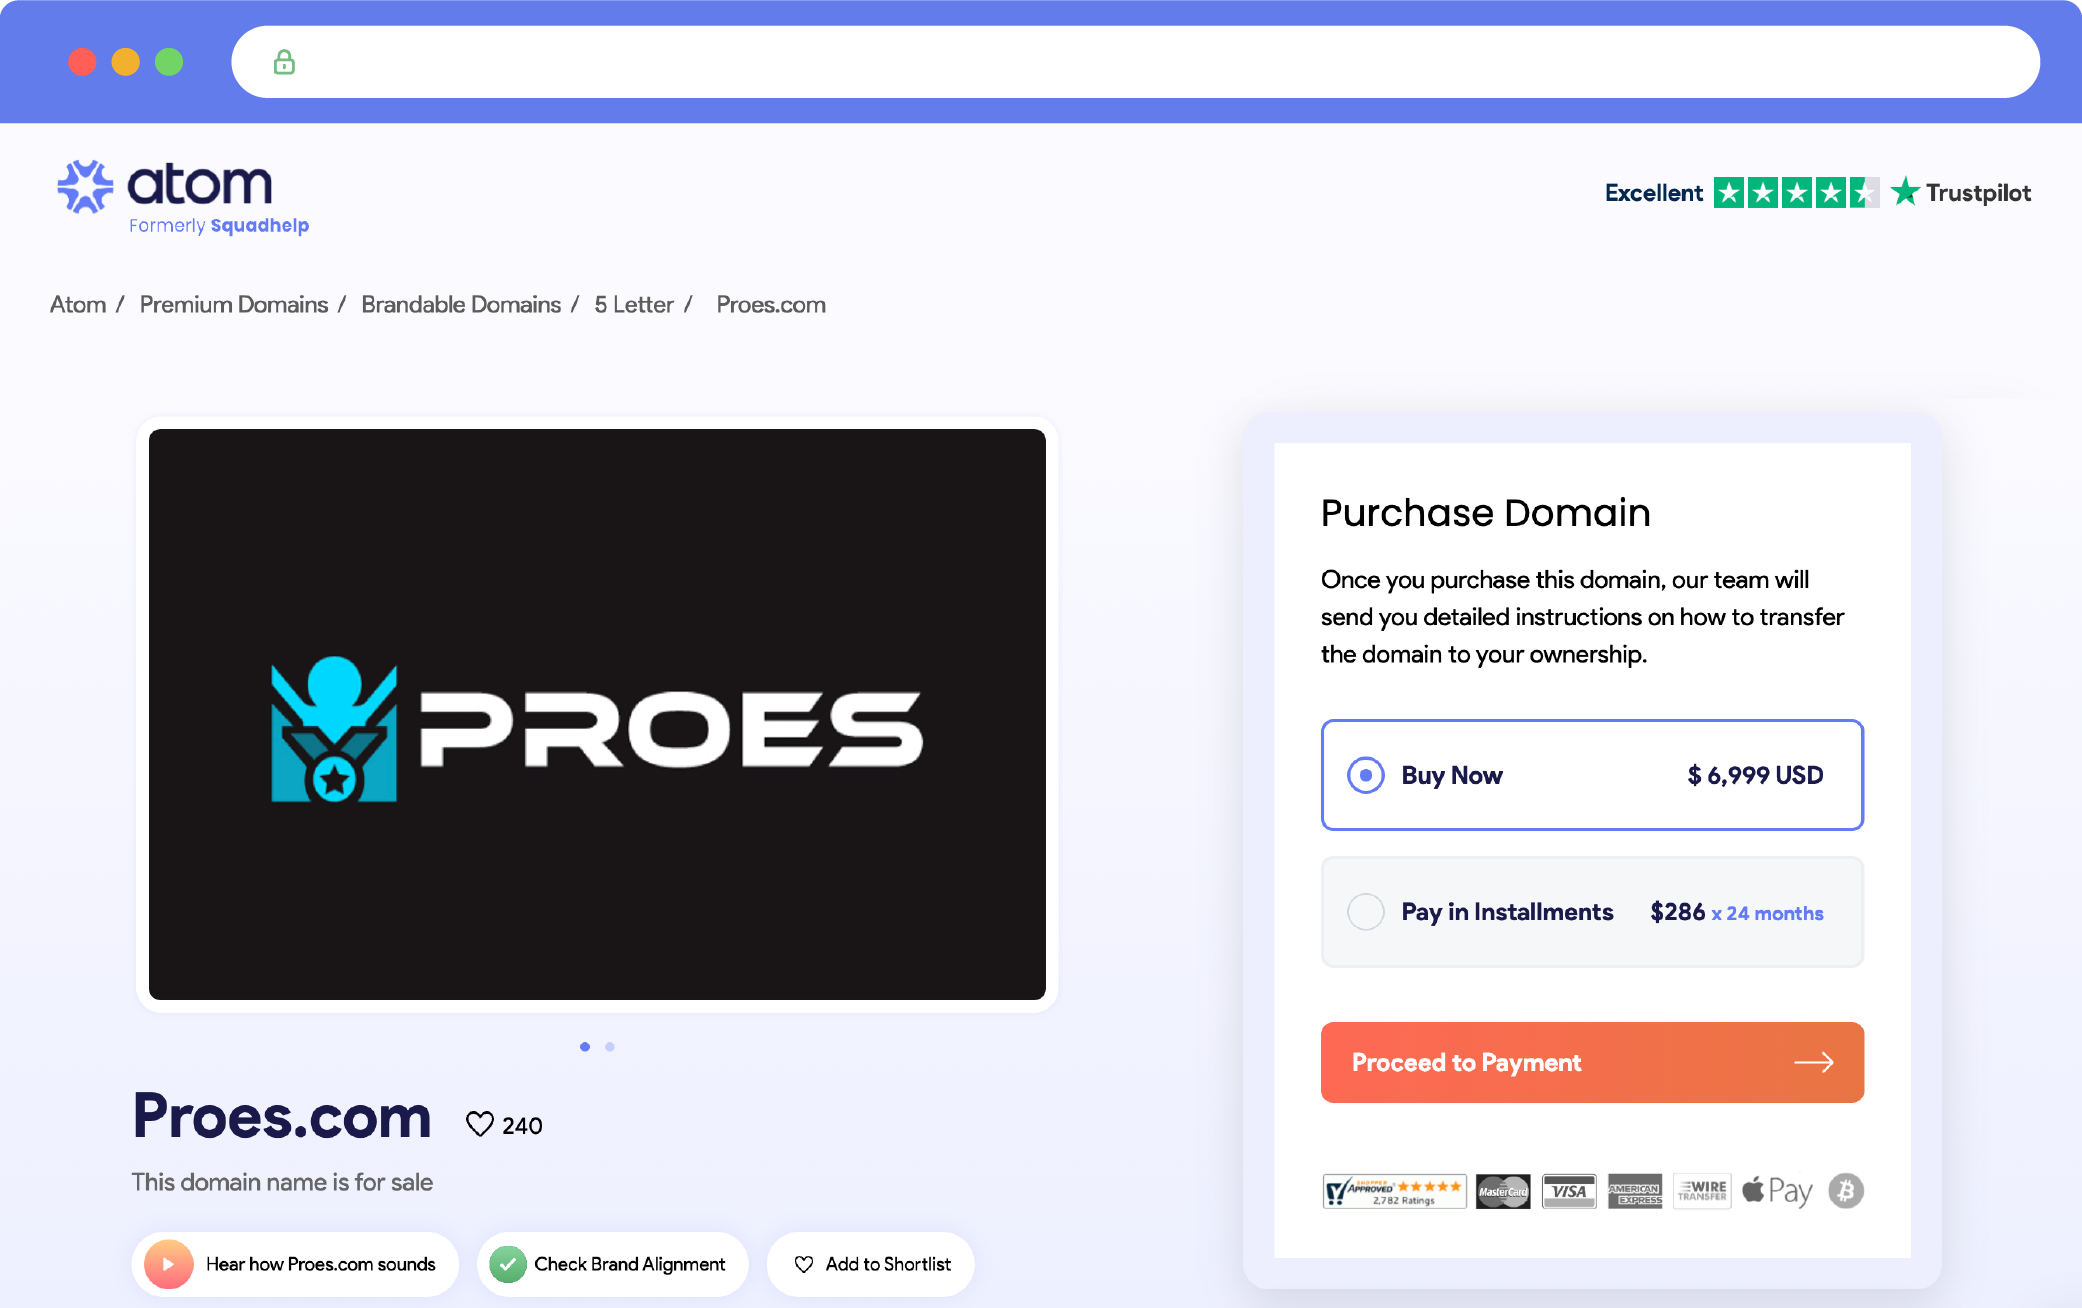Open the Premium Domains breadcrumb link
The height and width of the screenshot is (1308, 2082).
[233, 304]
